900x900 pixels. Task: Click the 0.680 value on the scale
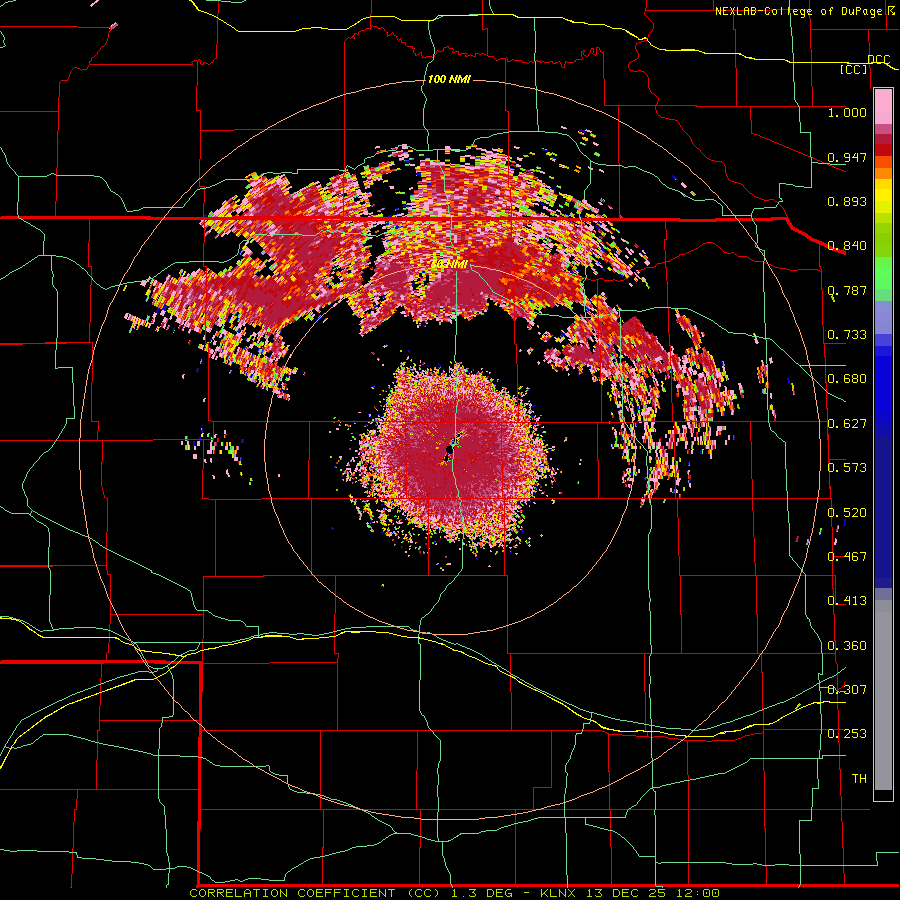(x=847, y=379)
